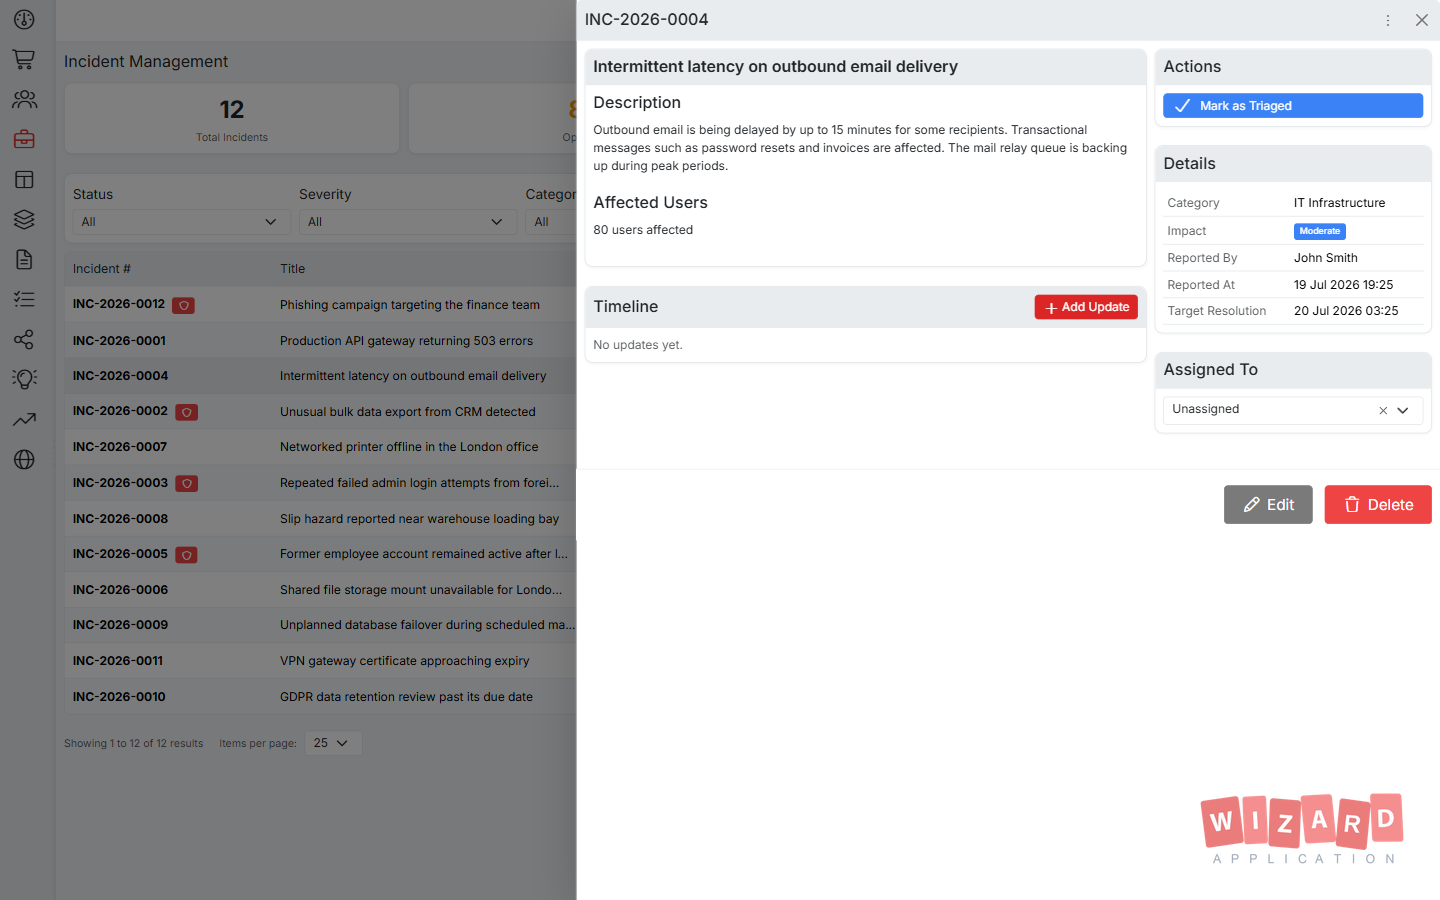
Task: Click '80 users affected' text
Action: point(643,230)
